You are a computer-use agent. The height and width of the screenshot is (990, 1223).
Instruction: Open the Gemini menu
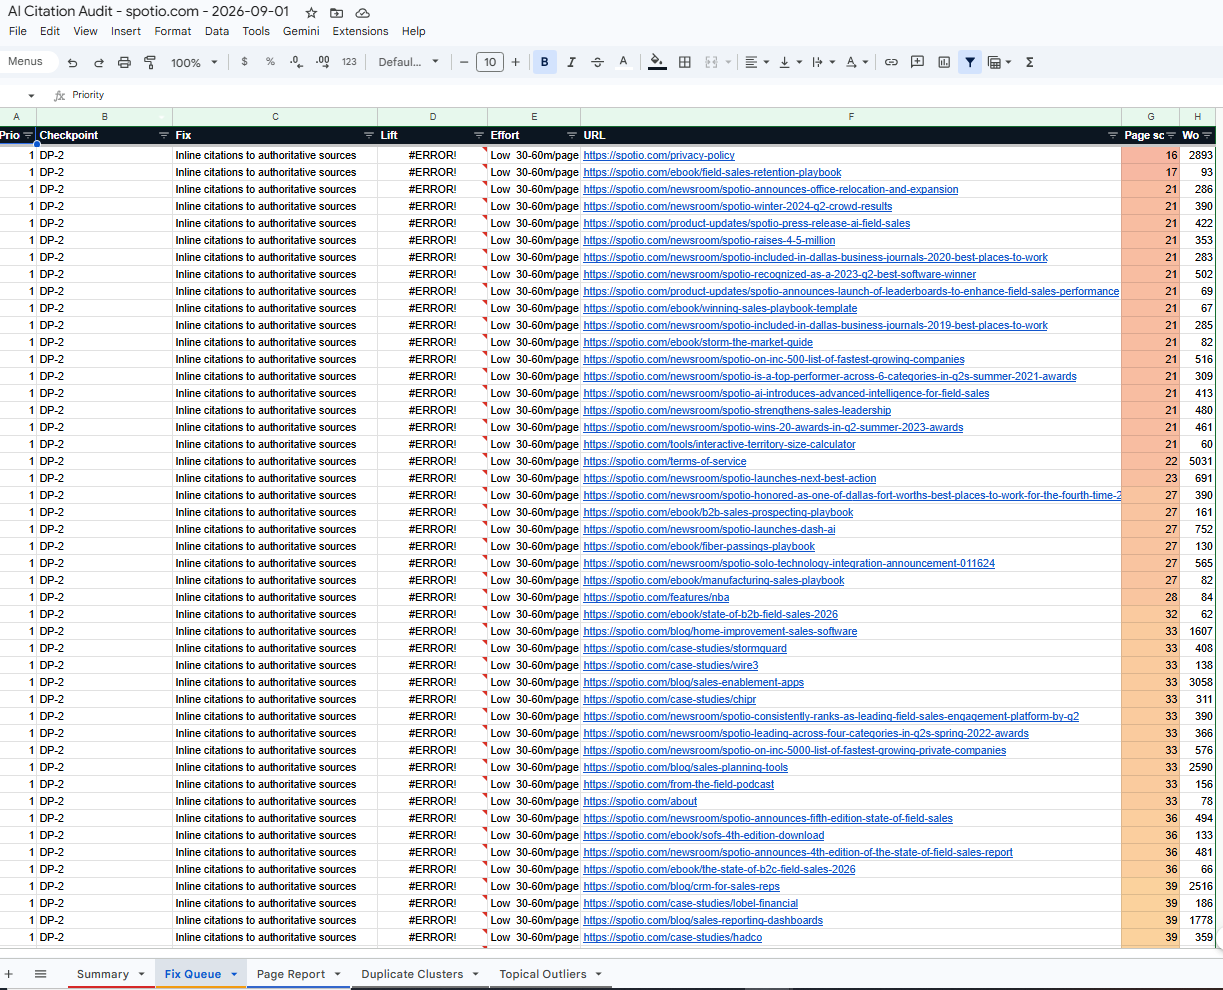(x=301, y=31)
